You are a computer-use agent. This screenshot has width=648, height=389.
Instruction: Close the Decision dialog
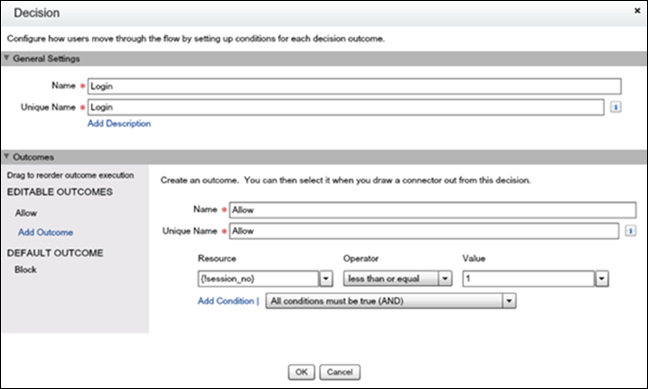[x=637, y=11]
